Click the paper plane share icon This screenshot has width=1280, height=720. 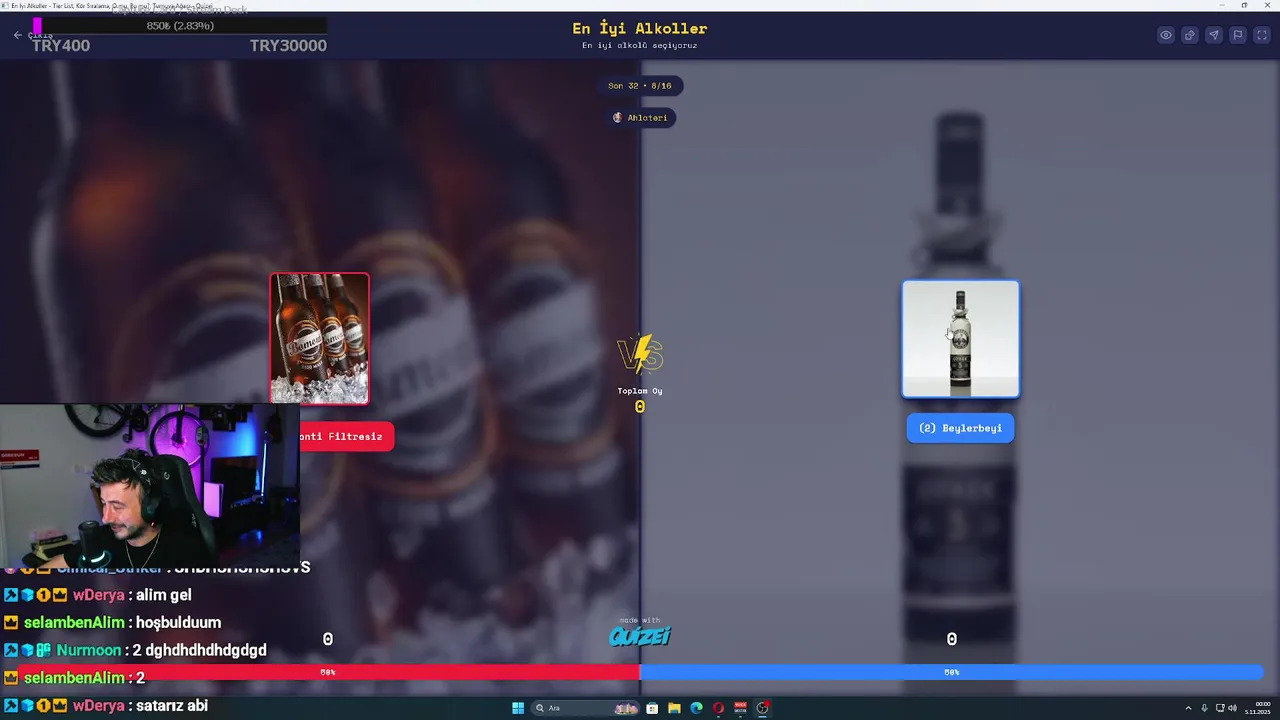[1214, 35]
